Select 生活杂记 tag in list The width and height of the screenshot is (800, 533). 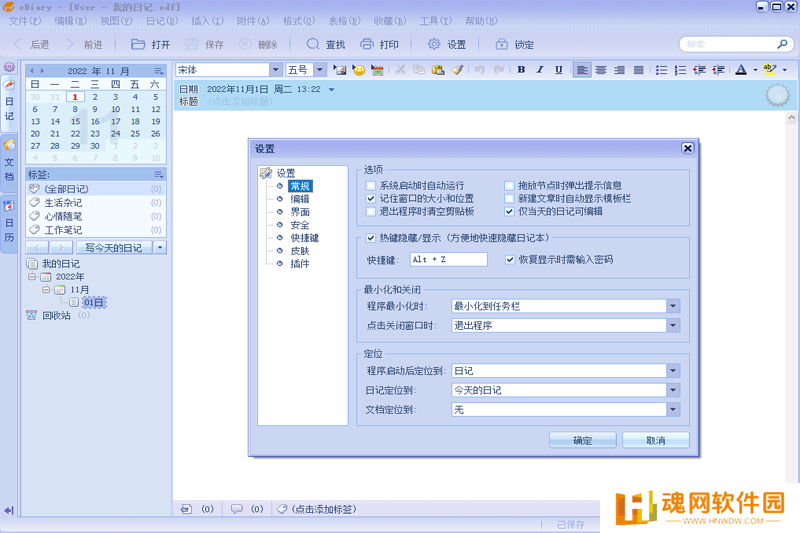coord(95,202)
